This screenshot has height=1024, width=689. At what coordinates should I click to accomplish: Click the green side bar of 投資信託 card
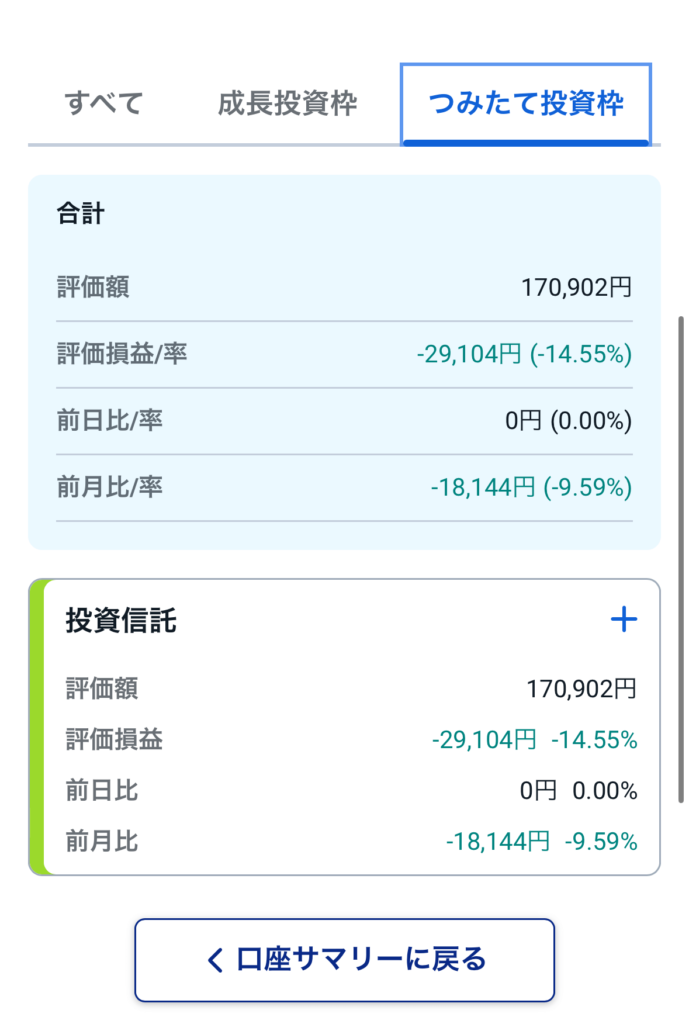click(36, 727)
